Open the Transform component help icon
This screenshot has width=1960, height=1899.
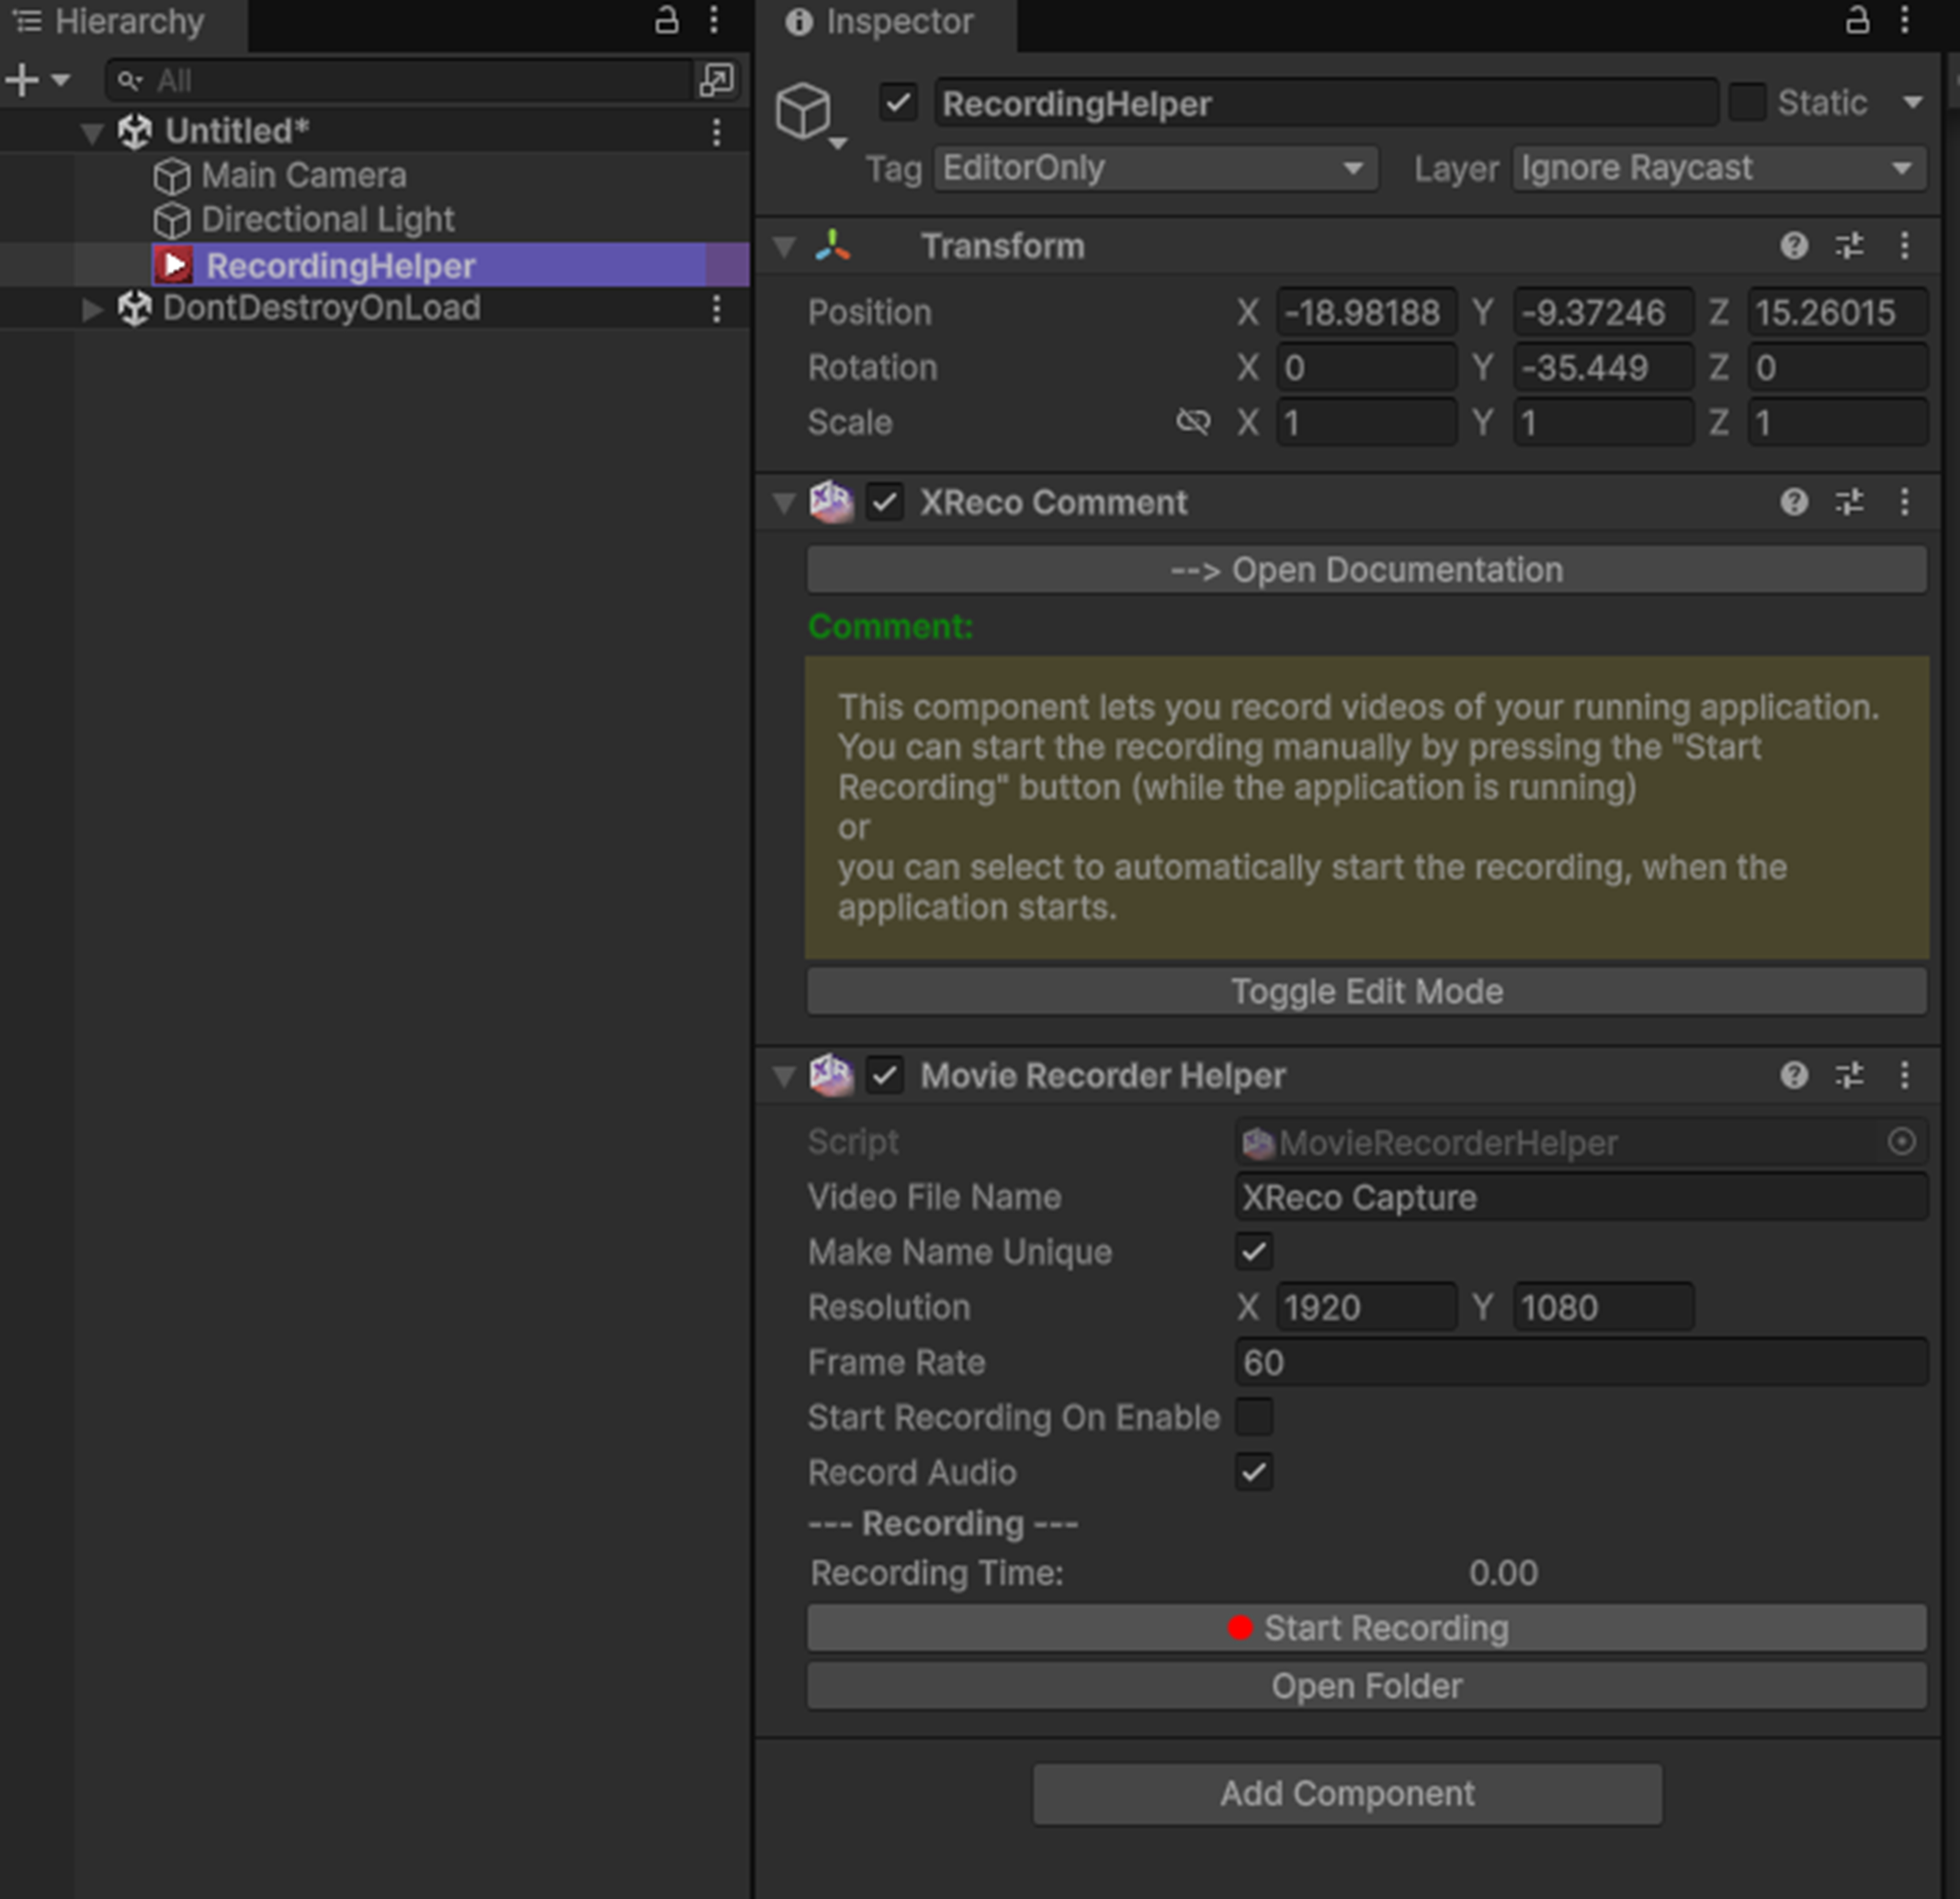coord(1793,246)
